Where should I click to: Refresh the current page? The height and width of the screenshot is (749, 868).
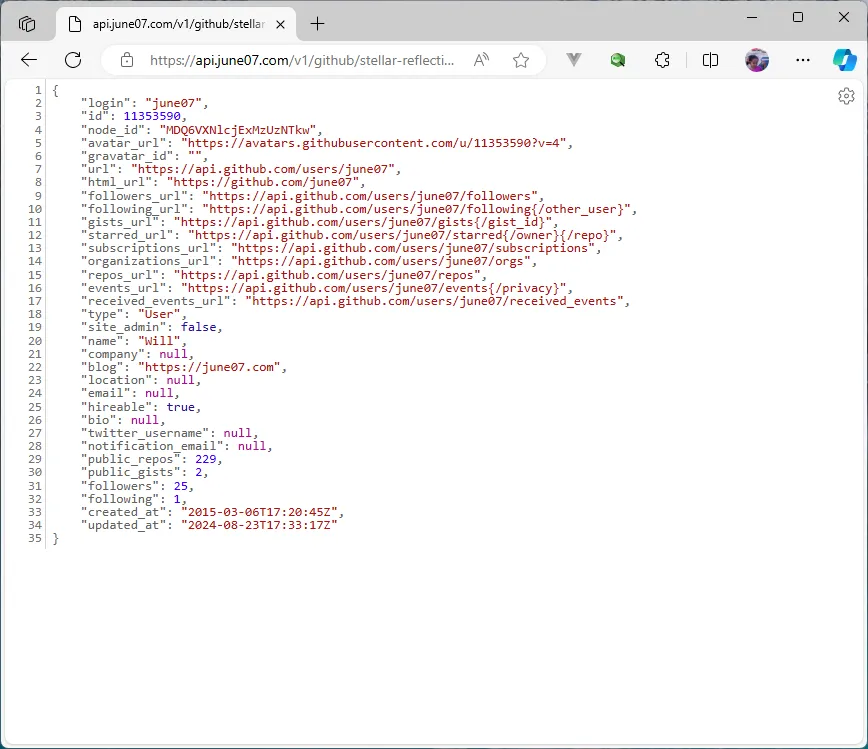point(73,60)
